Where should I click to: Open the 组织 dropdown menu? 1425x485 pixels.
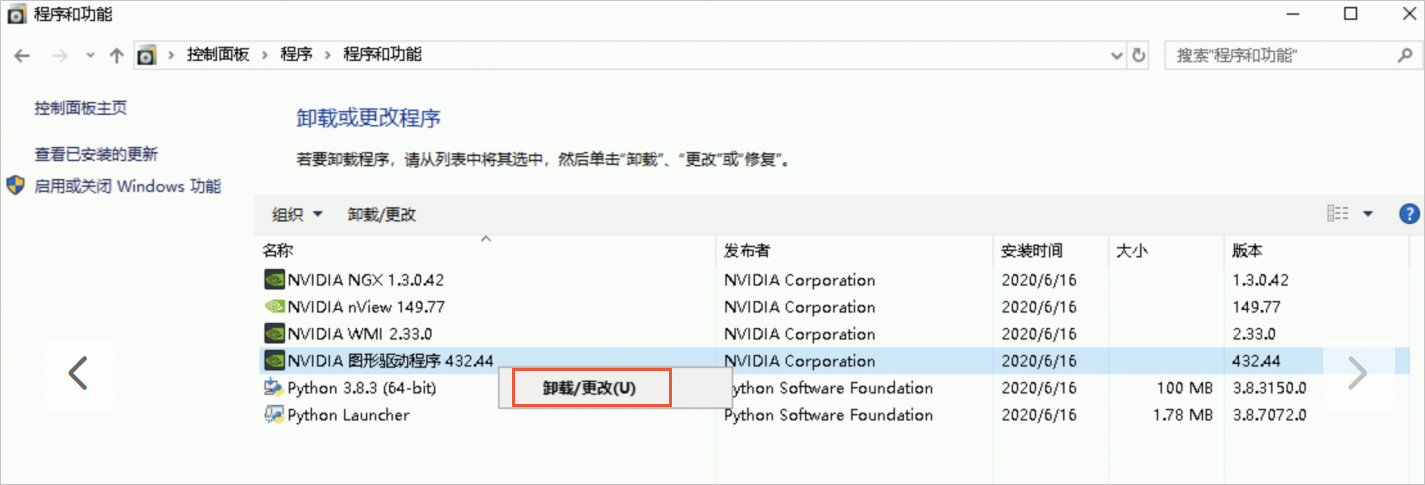click(298, 214)
